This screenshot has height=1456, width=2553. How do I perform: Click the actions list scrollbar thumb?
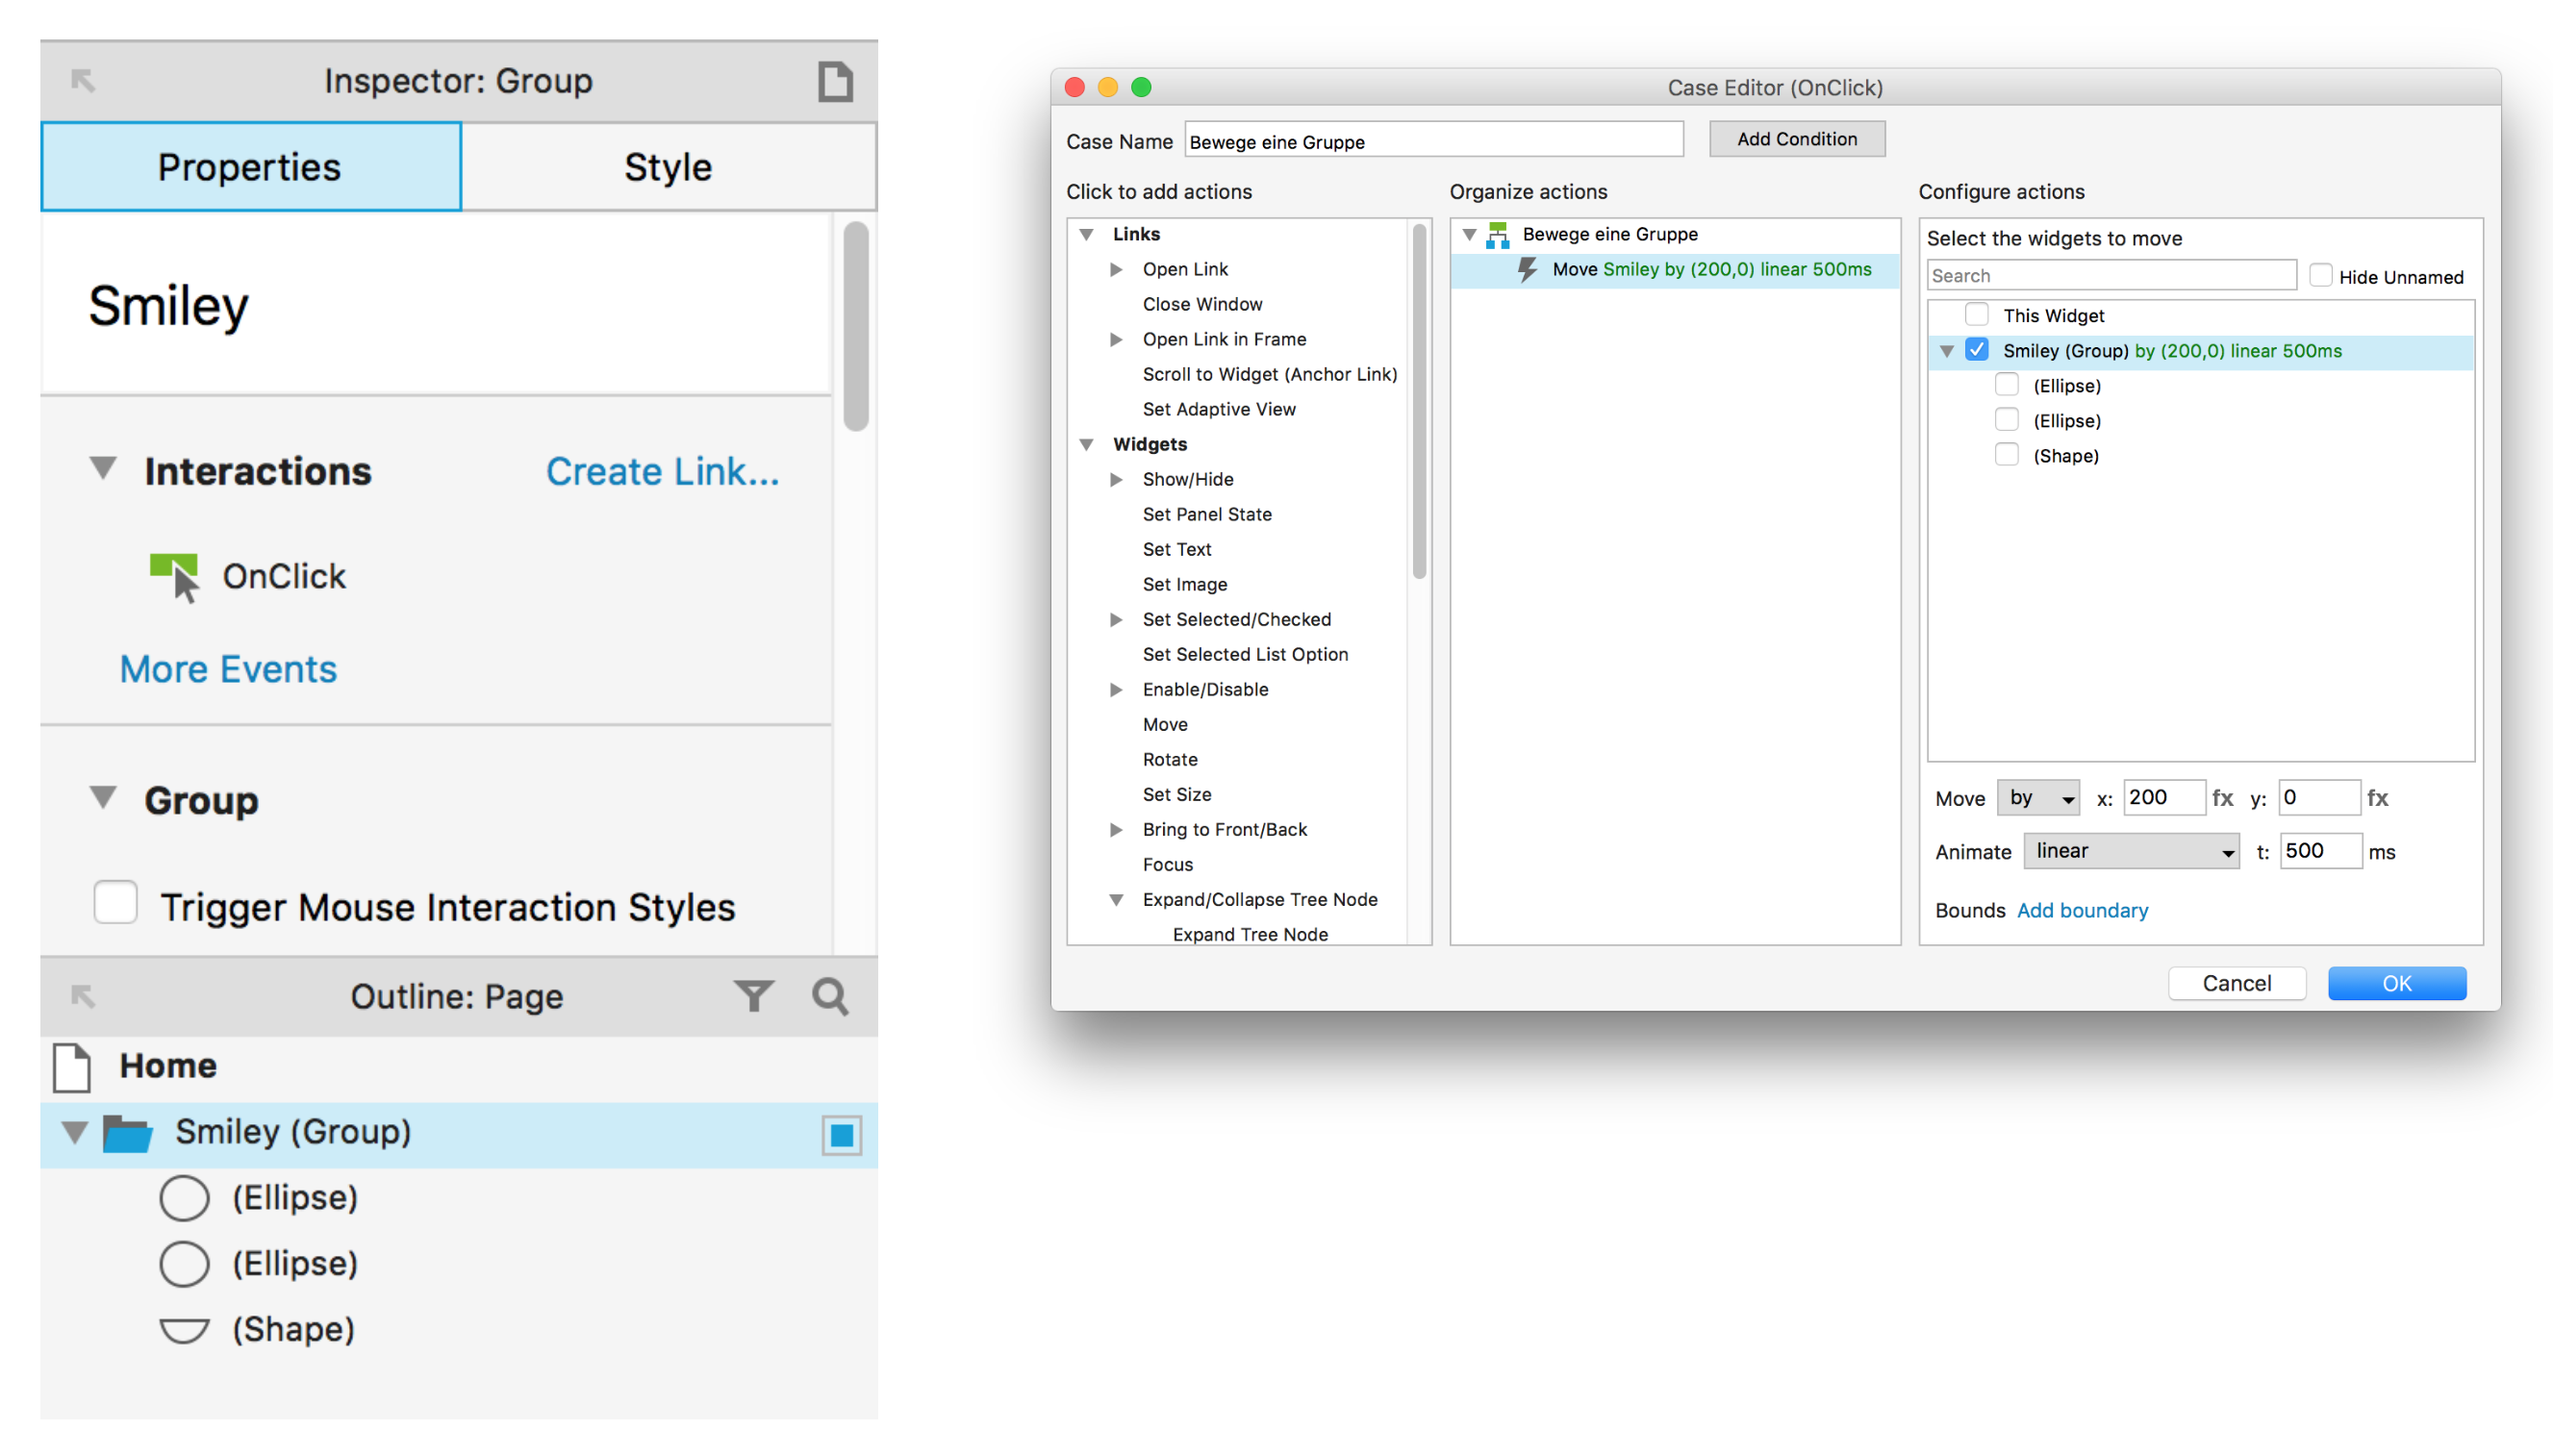pyautogui.click(x=1418, y=401)
